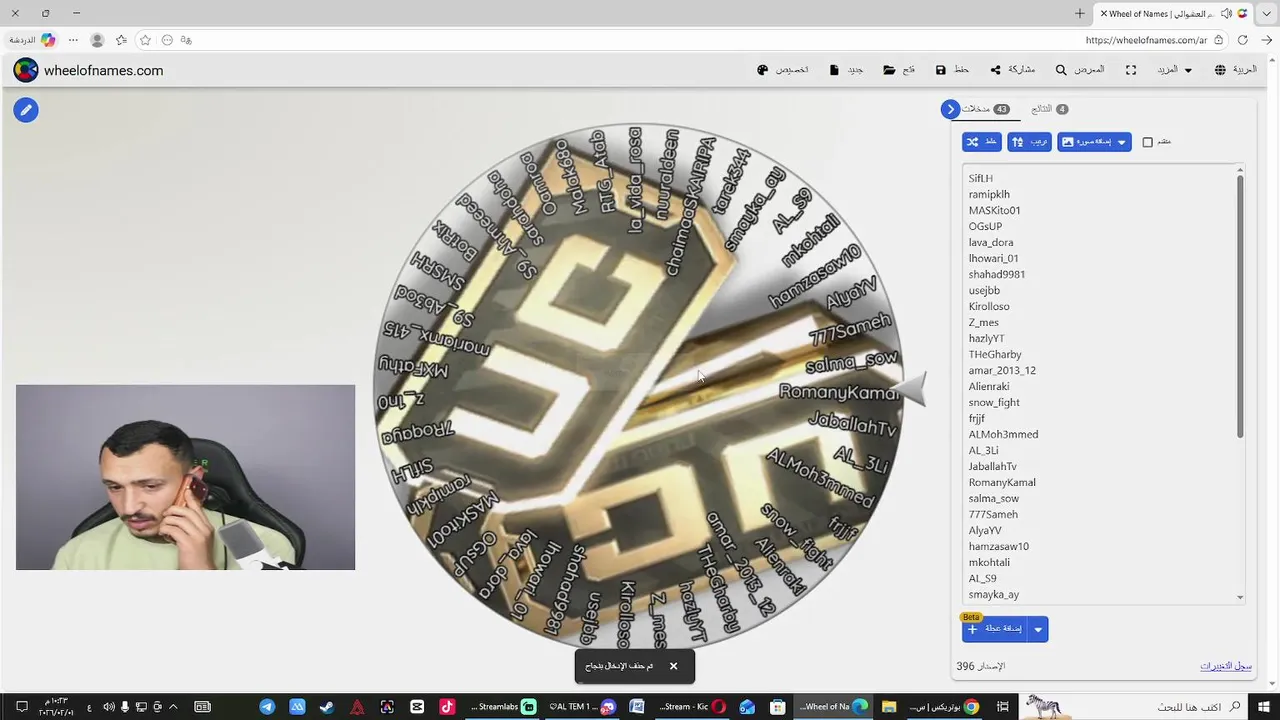The height and width of the screenshot is (720, 1280).
Task: Share the wheel using share icon
Action: [995, 70]
